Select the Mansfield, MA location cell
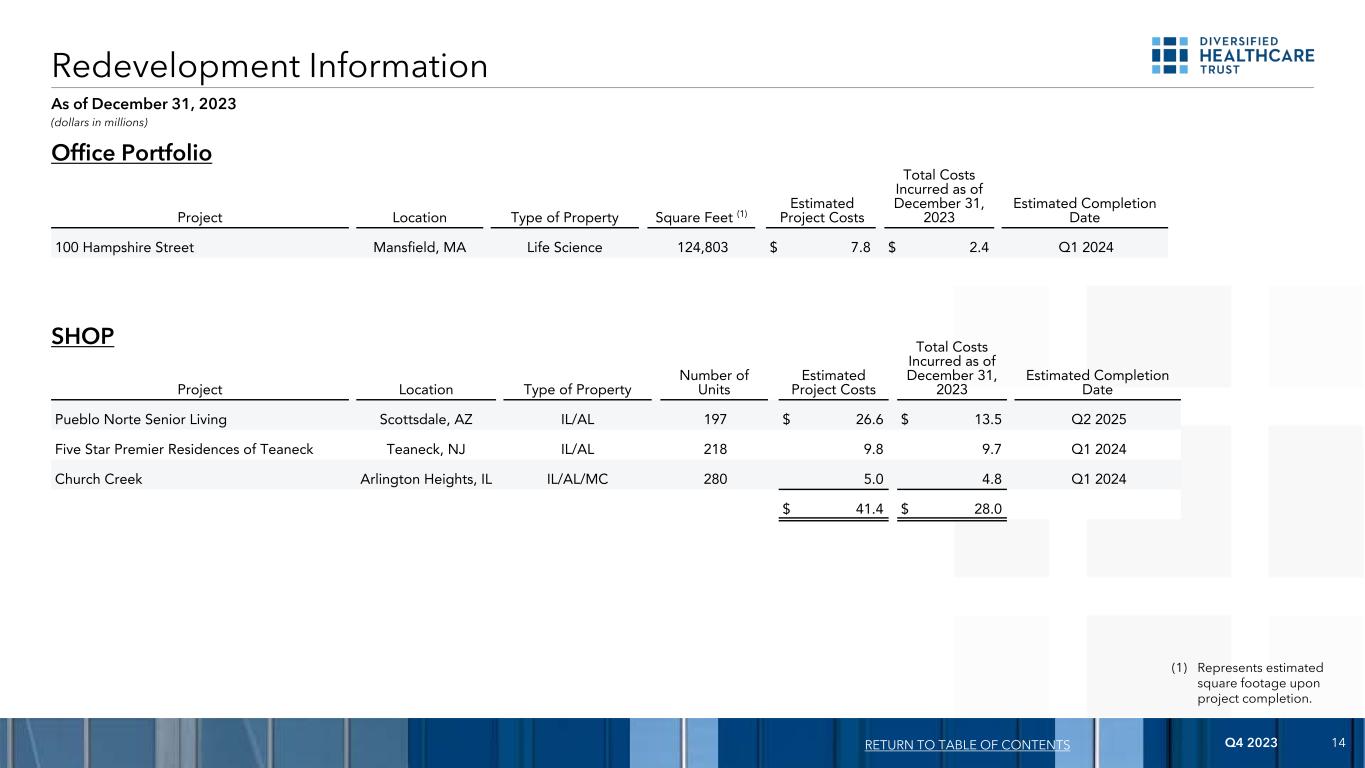Image resolution: width=1365 pixels, height=768 pixels. pos(412,247)
